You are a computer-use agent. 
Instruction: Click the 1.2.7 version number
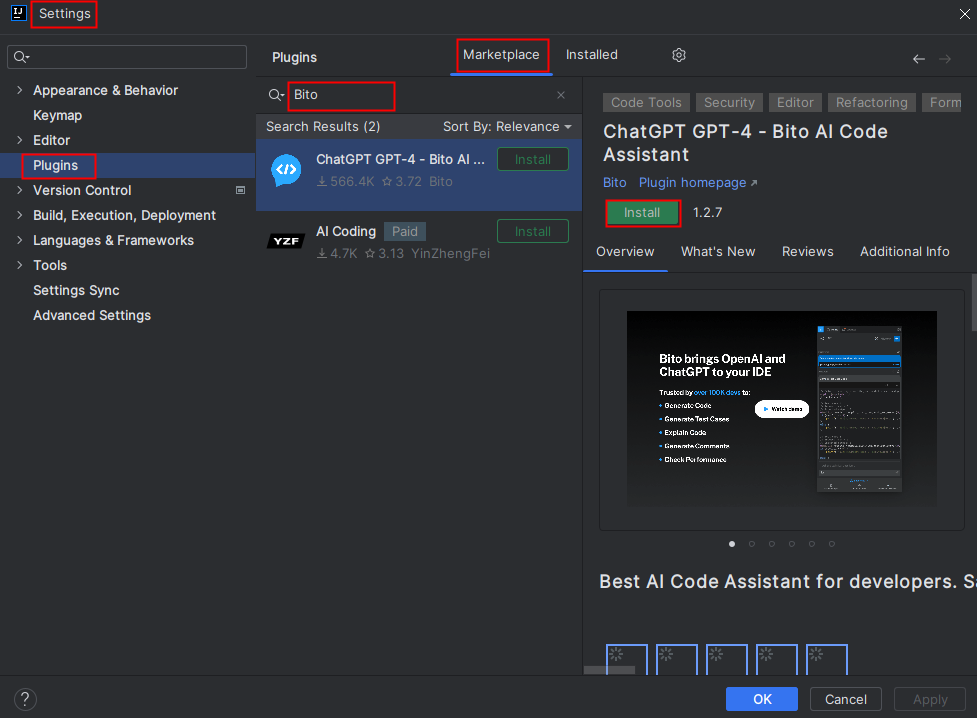707,213
